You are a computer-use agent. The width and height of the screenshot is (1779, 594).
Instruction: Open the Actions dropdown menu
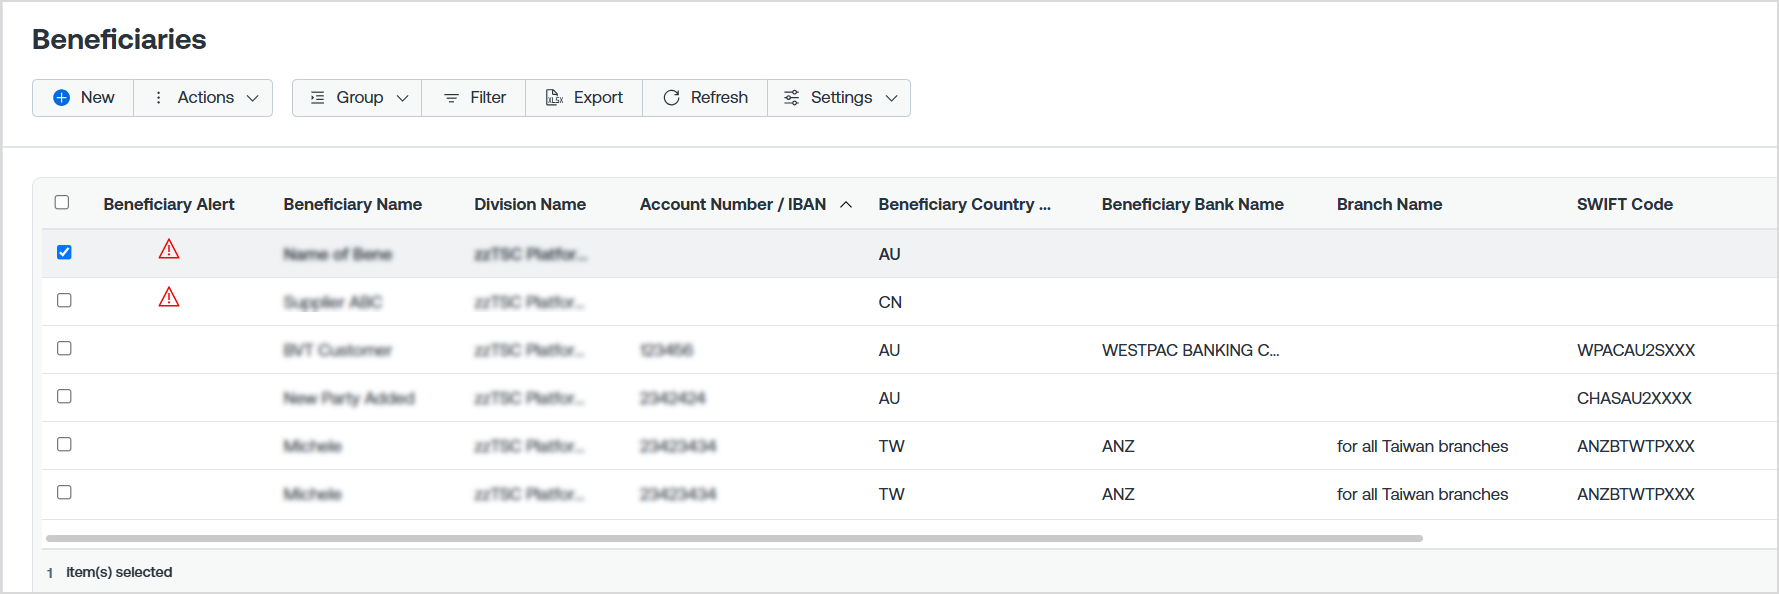[x=203, y=98]
